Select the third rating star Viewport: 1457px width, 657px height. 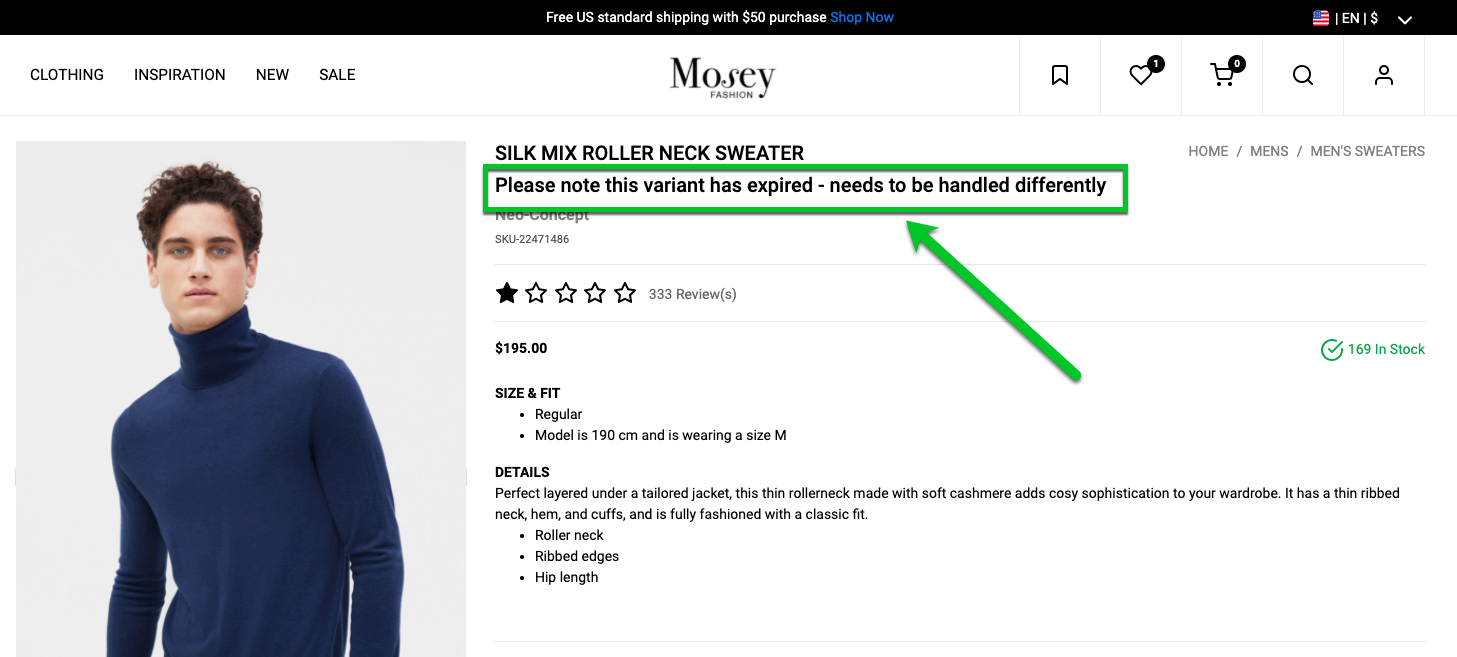566,293
